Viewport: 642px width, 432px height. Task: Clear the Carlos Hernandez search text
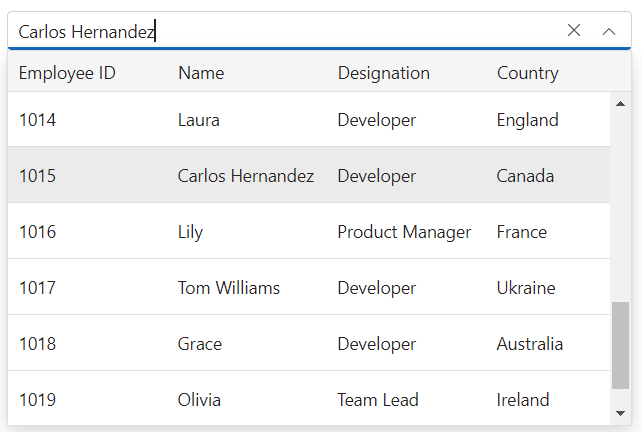coord(574,30)
